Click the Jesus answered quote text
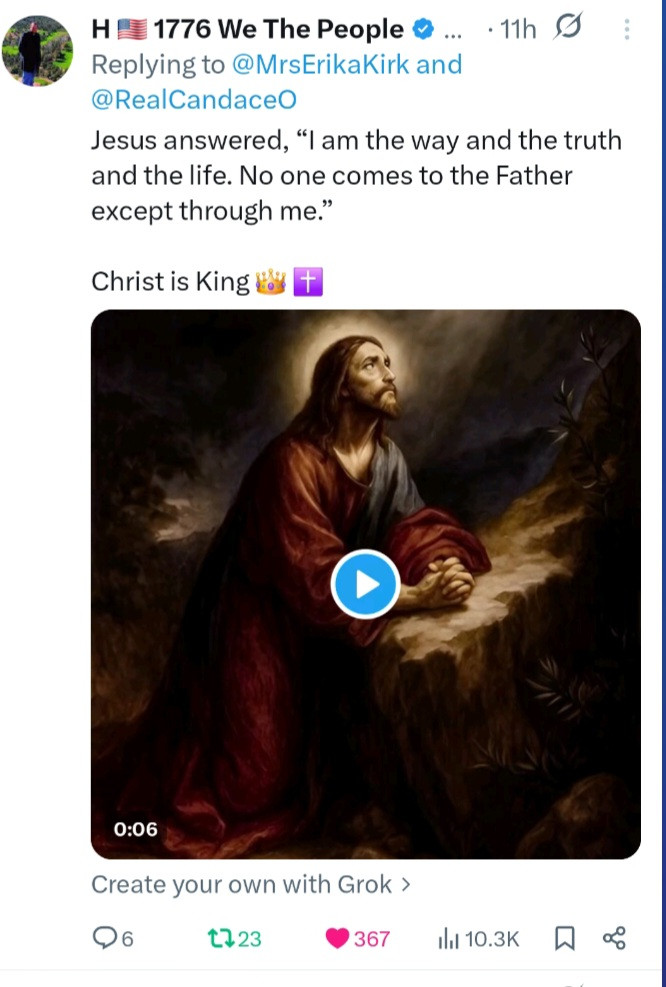Viewport: 666px width, 987px height. click(355, 176)
